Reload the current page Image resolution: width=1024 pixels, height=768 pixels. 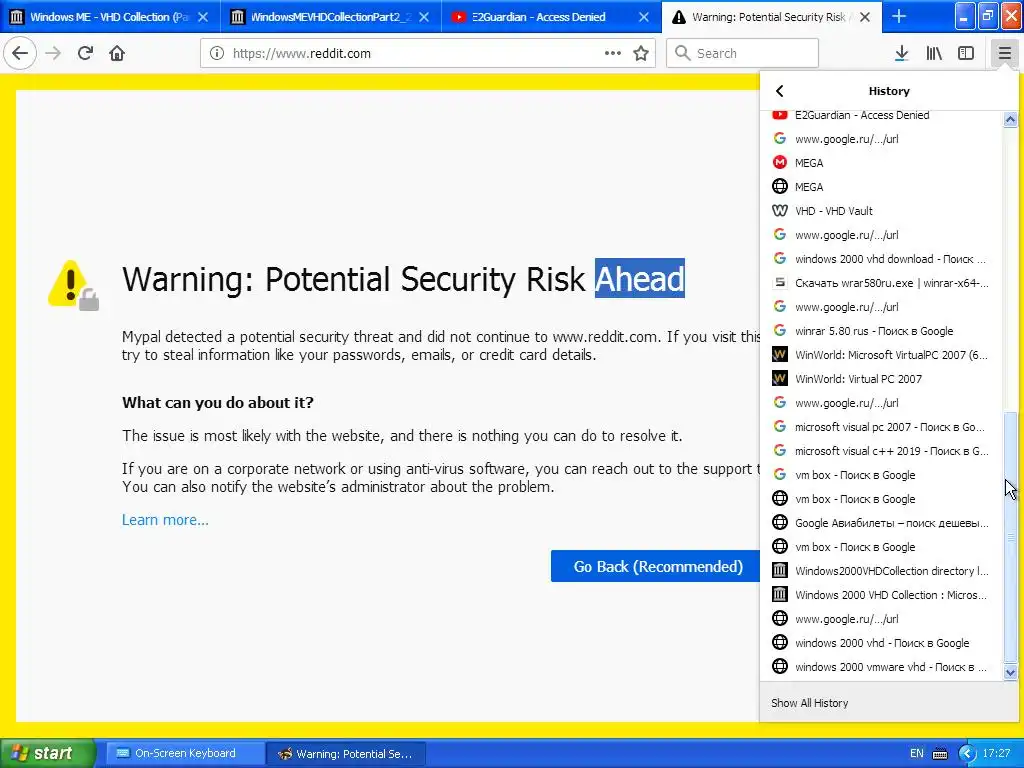pyautogui.click(x=85, y=53)
